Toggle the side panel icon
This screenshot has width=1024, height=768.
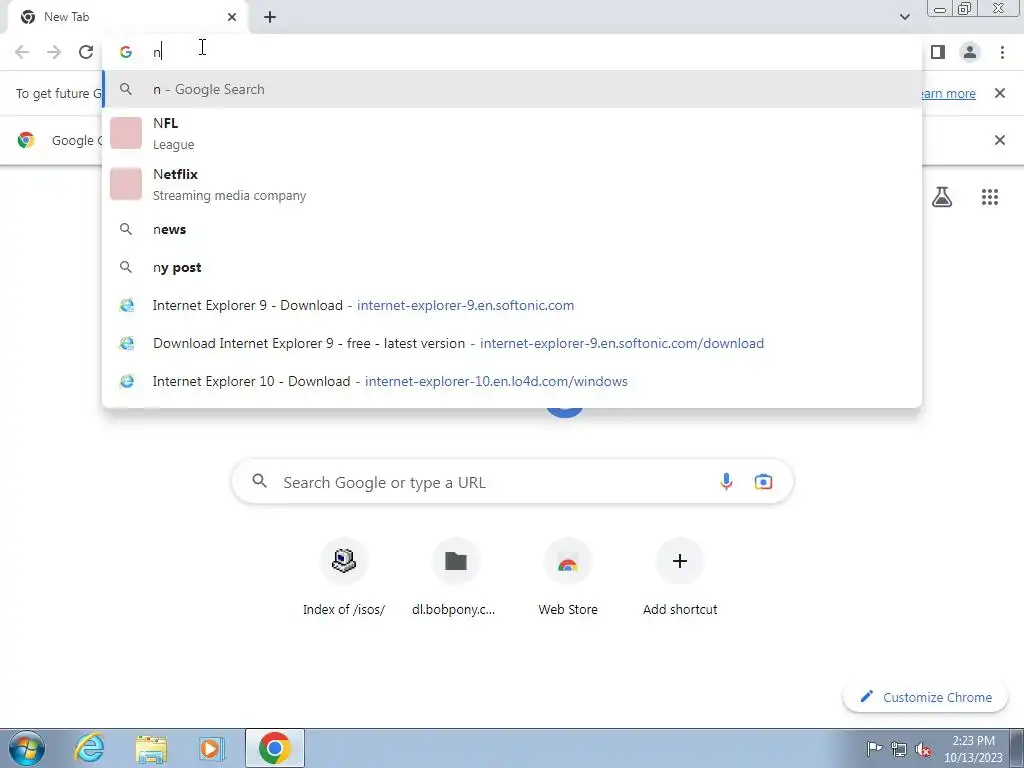pos(938,52)
